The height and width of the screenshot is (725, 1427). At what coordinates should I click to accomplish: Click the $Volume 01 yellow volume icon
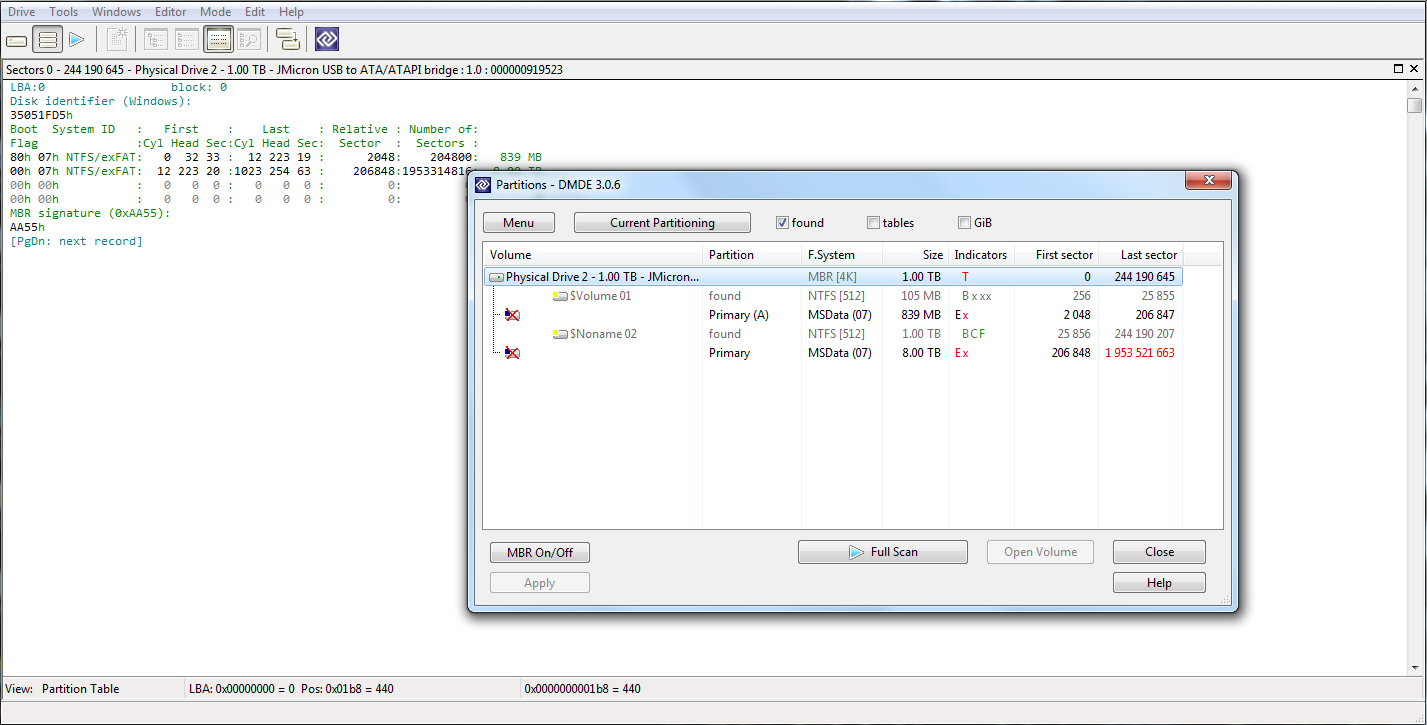560,296
